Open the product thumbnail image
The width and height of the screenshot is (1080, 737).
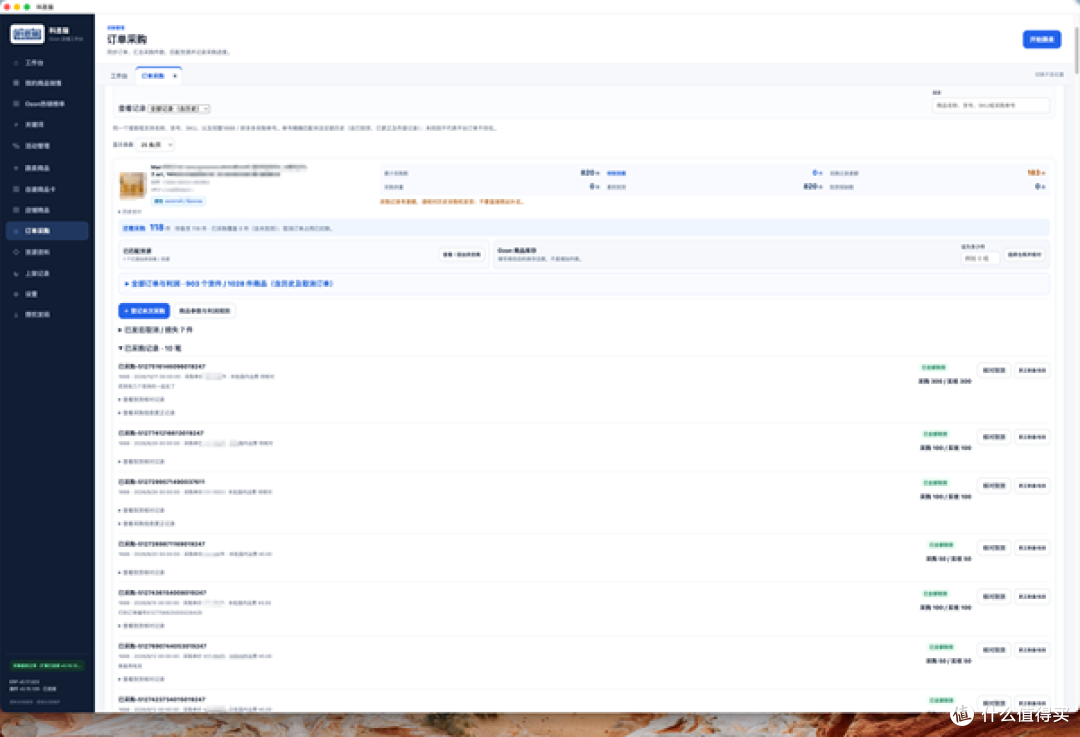click(x=132, y=185)
